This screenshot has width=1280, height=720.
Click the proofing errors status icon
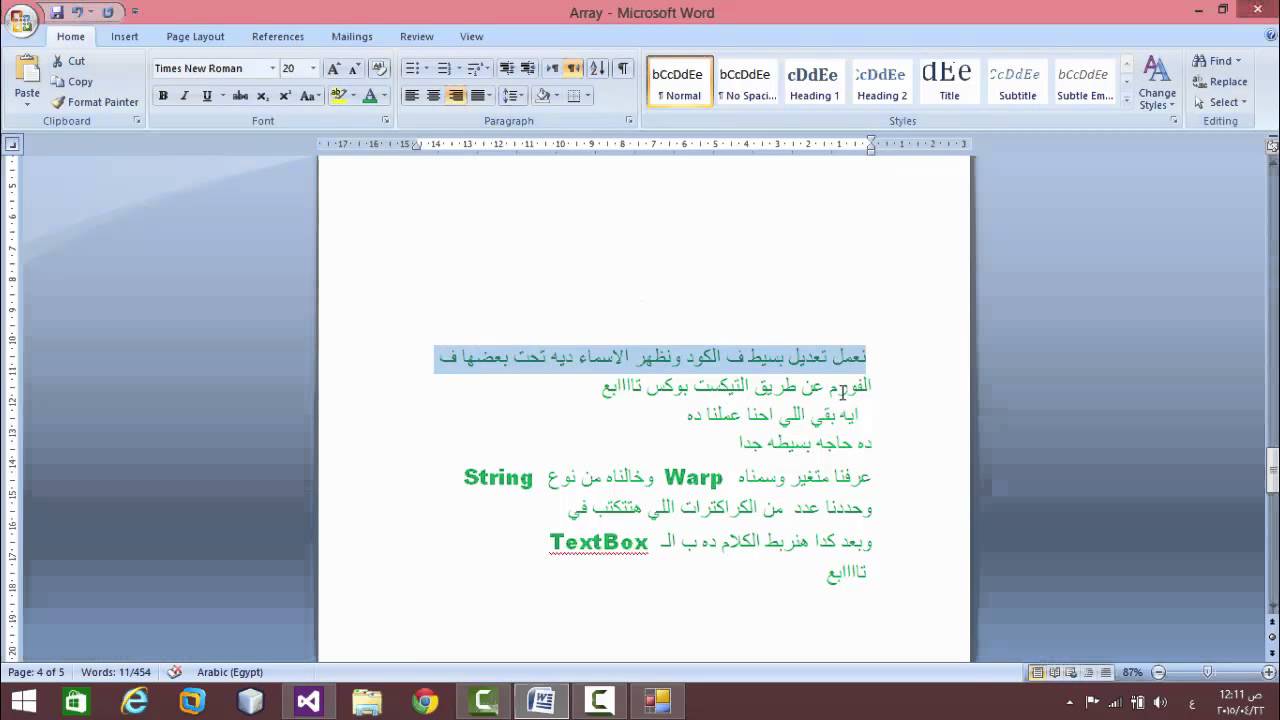coord(174,672)
